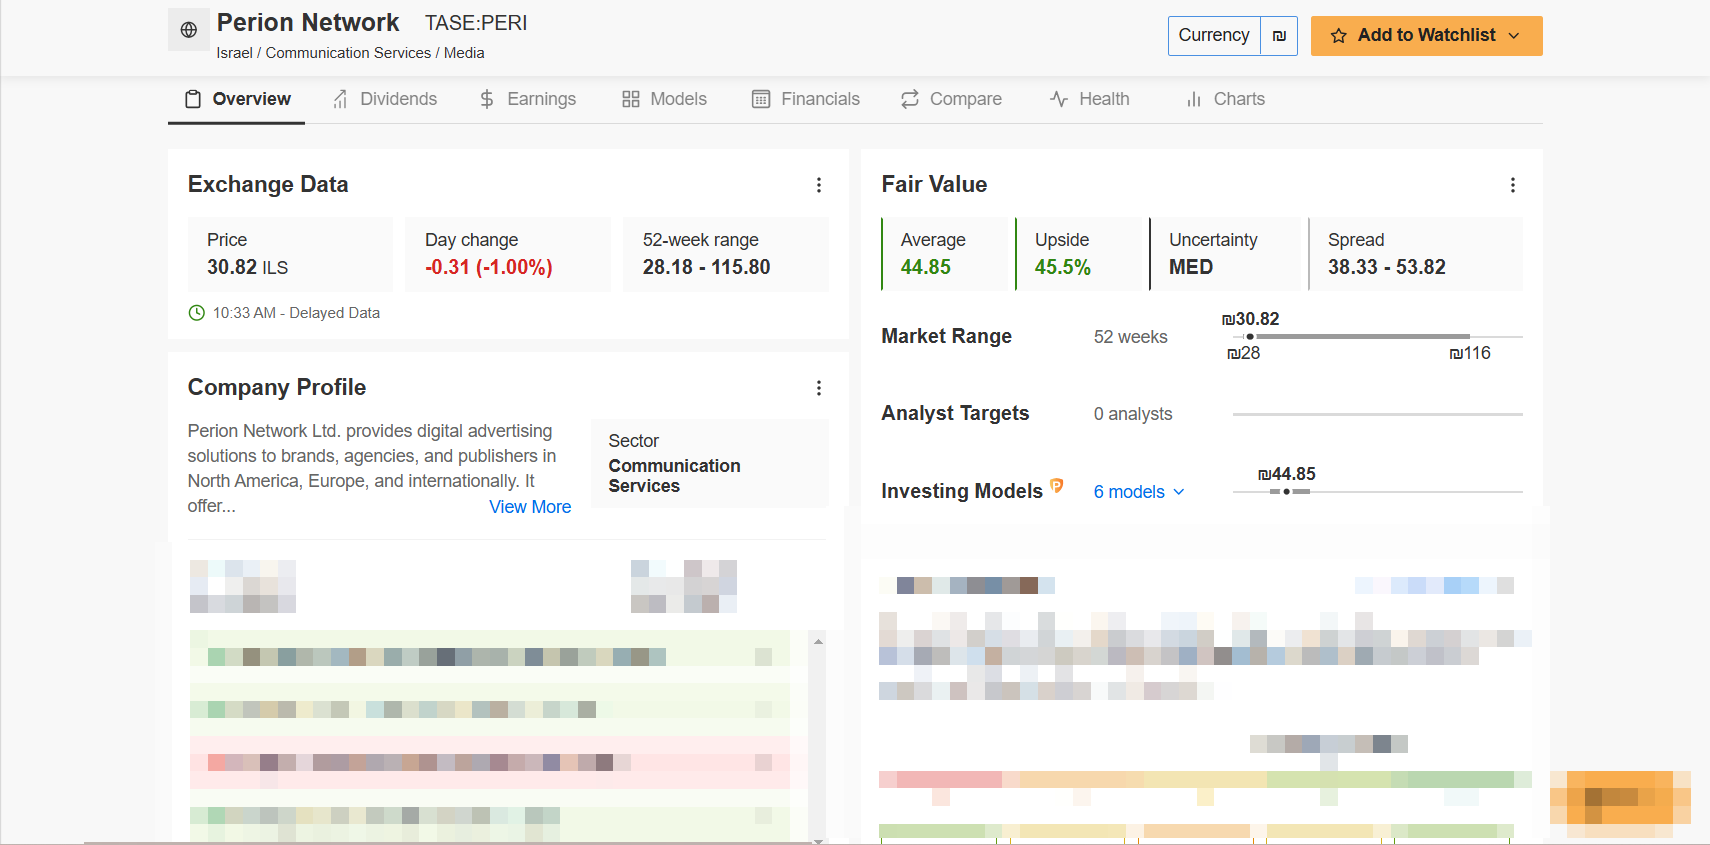Screen dimensions: 1710x845
Task: Click the Investing Models range slider
Action: [1377, 492]
